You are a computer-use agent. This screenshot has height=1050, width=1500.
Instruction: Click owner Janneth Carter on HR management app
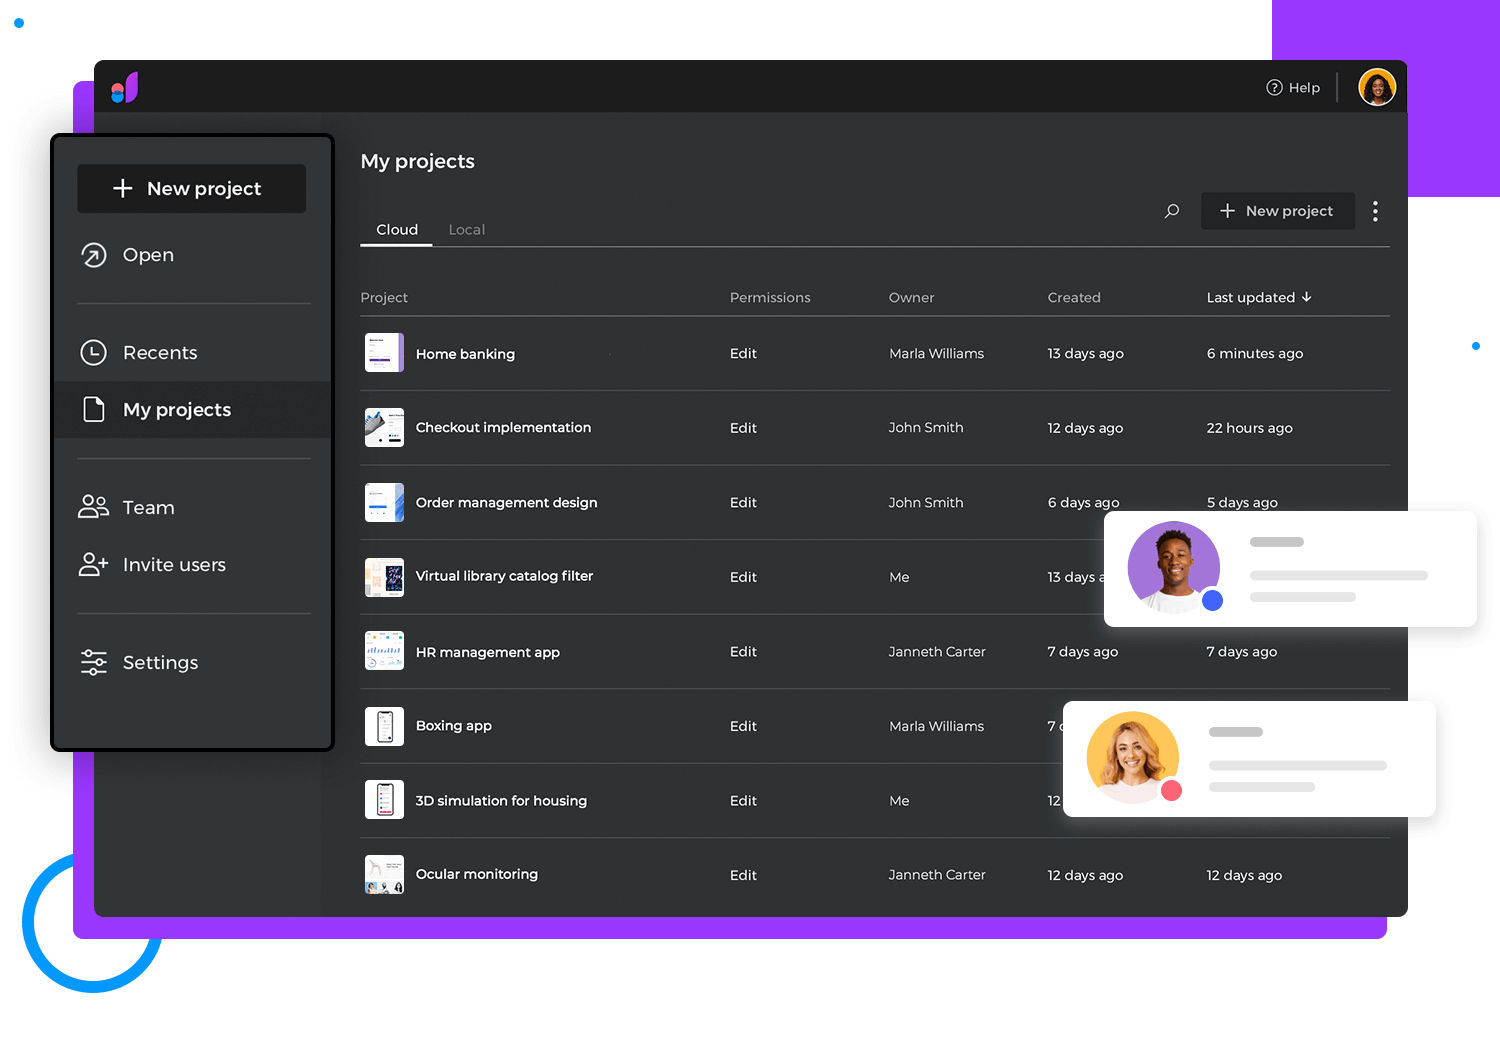coord(937,652)
